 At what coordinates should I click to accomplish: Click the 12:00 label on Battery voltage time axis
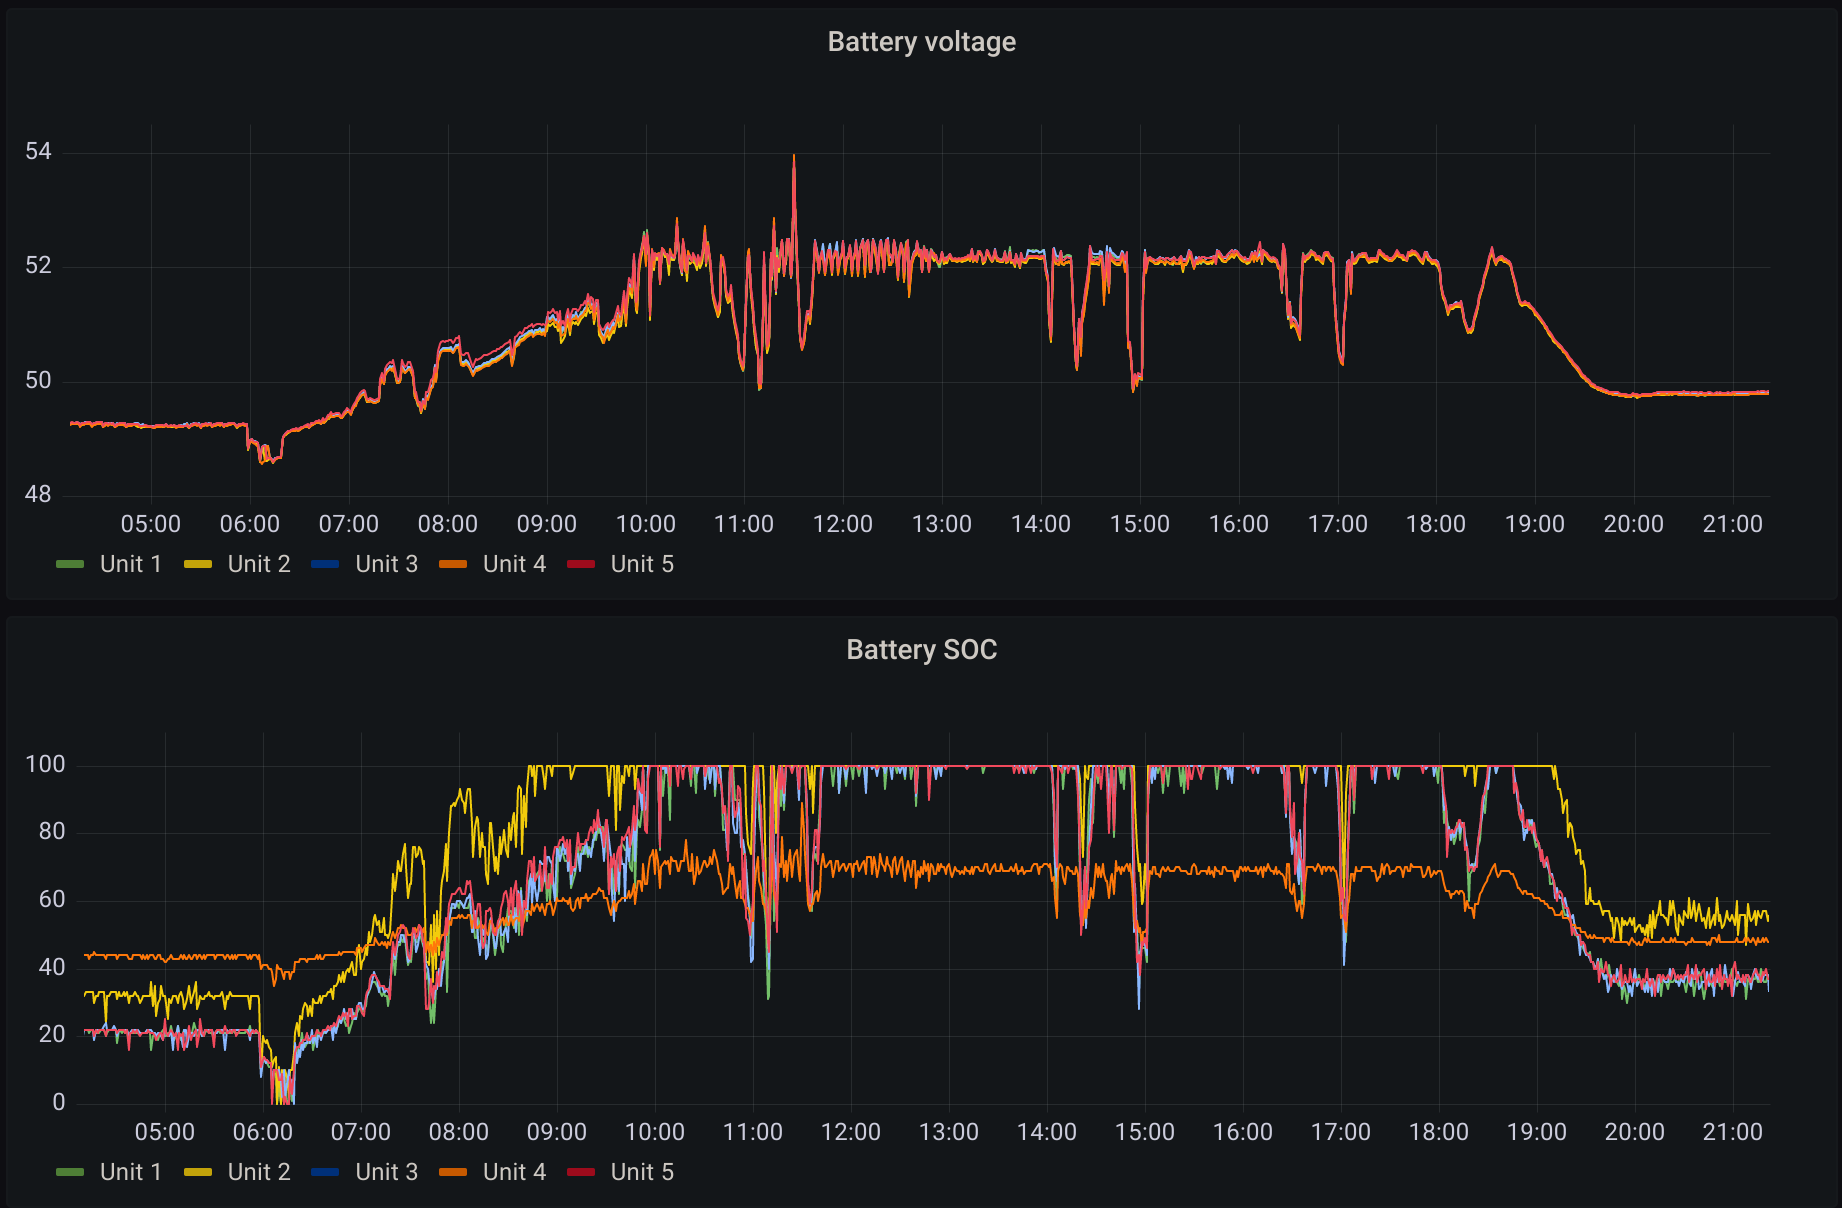[x=842, y=524]
